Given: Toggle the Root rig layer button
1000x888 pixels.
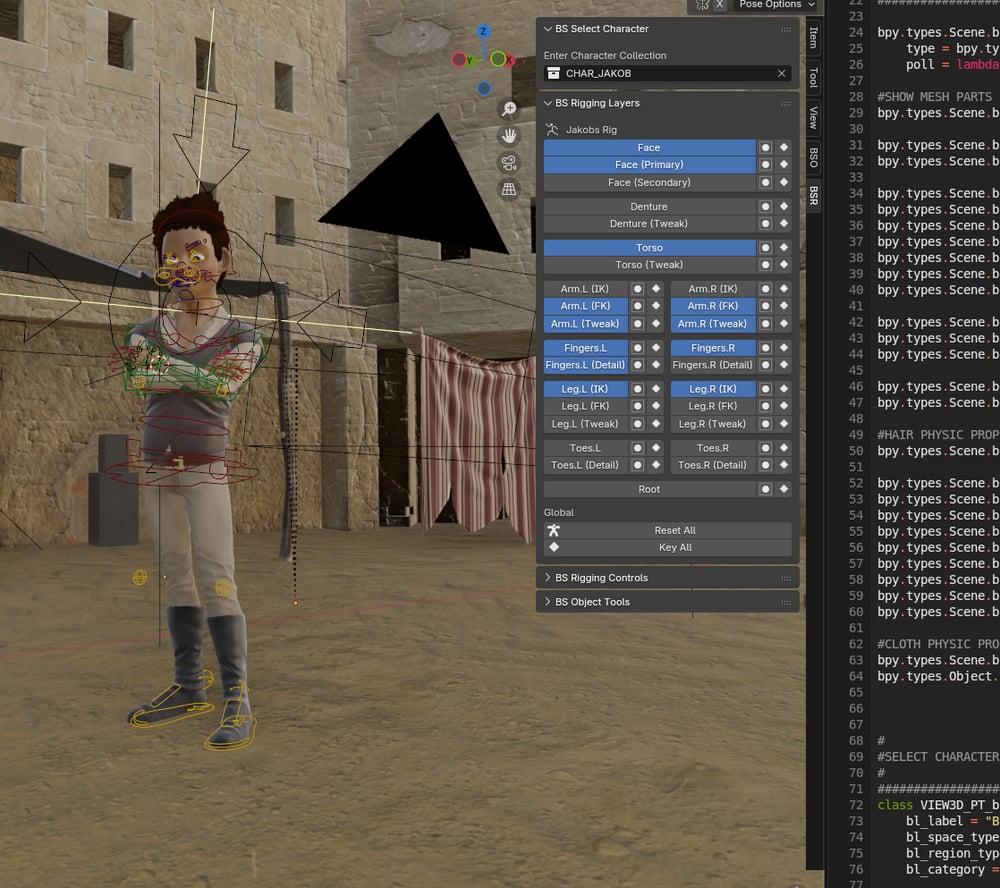Looking at the screenshot, I should pos(649,489).
